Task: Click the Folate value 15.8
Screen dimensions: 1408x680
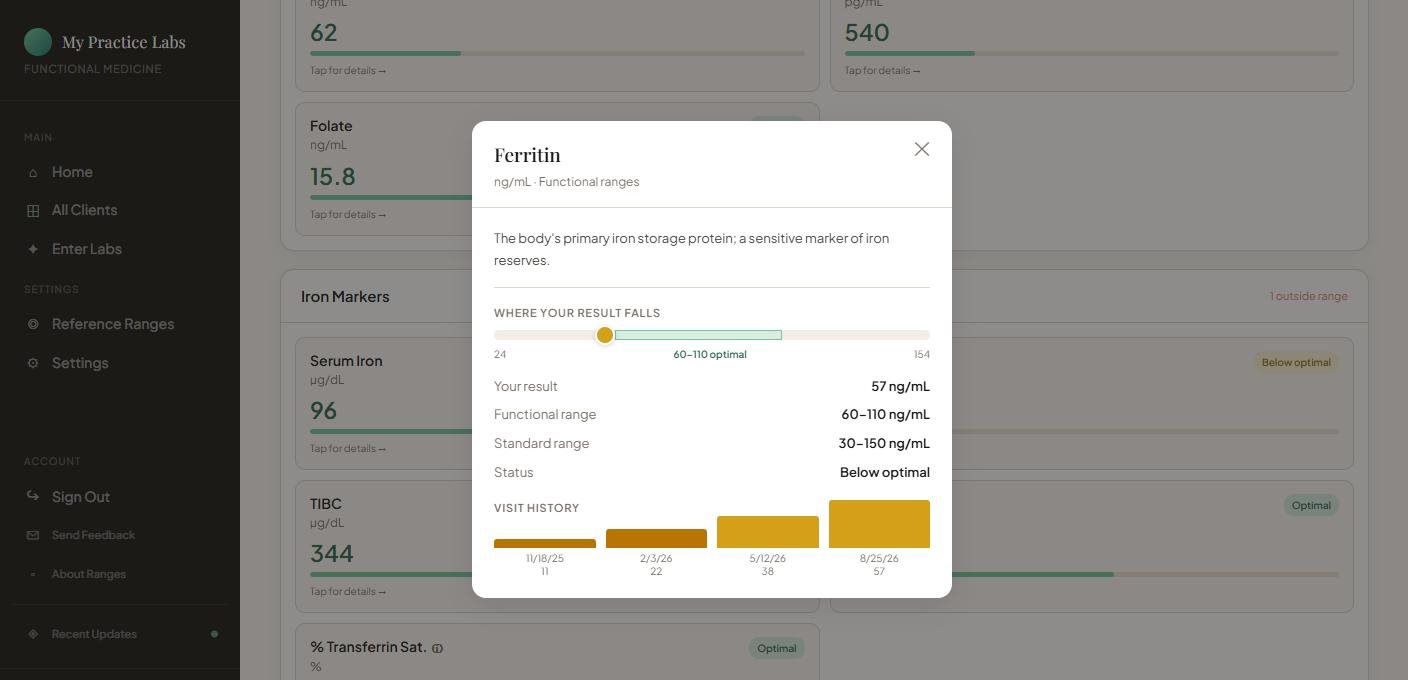Action: tap(333, 177)
